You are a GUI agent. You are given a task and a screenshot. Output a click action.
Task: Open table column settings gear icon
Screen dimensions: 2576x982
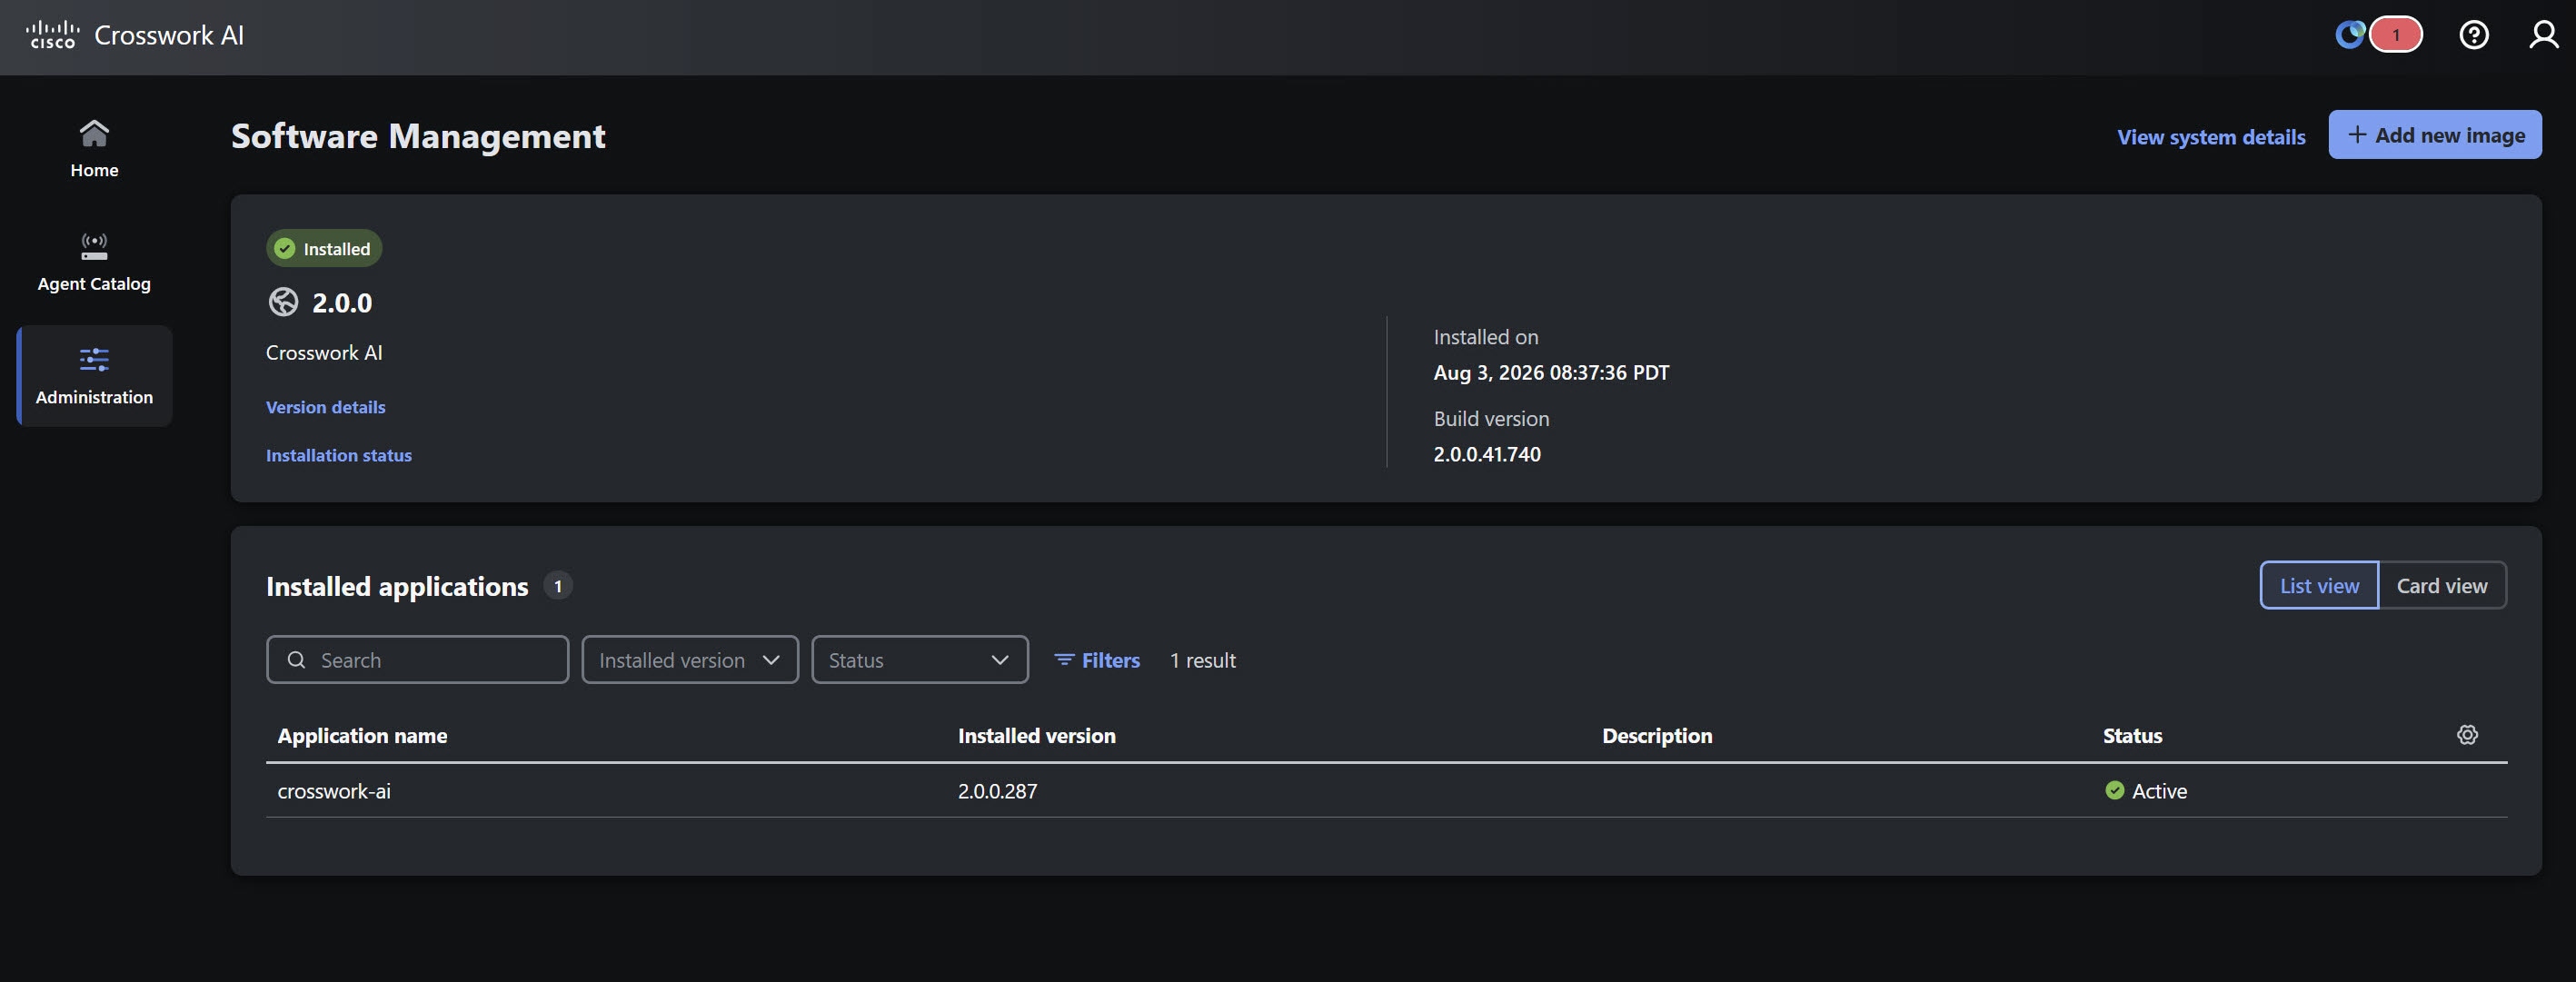2467,735
